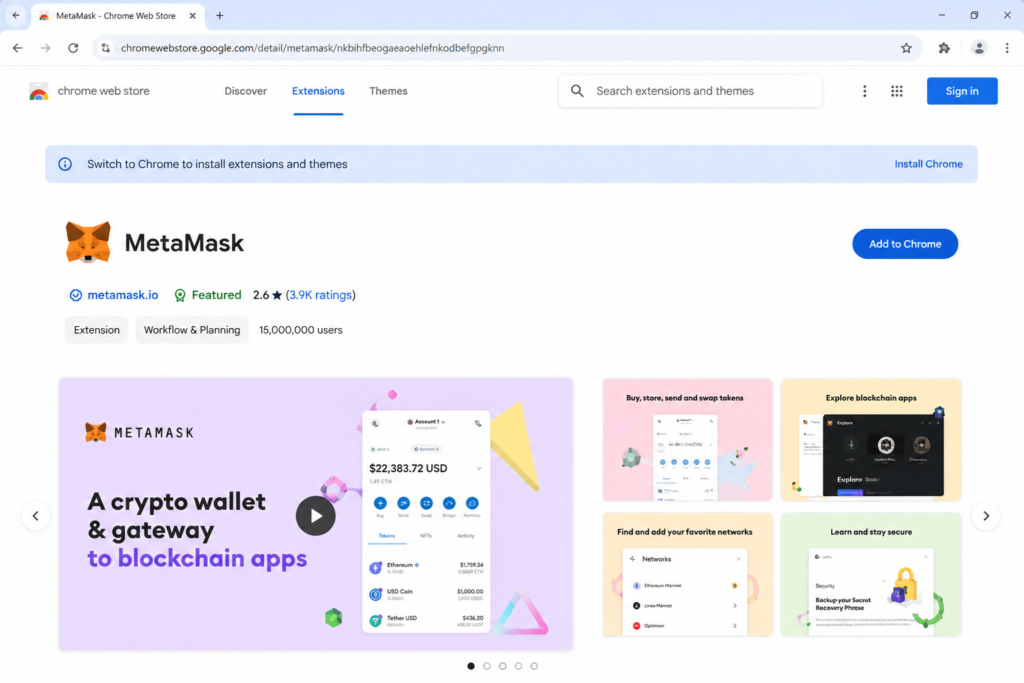Select the fourth carousel dot
The height and width of the screenshot is (683, 1024).
pyautogui.click(x=518, y=666)
